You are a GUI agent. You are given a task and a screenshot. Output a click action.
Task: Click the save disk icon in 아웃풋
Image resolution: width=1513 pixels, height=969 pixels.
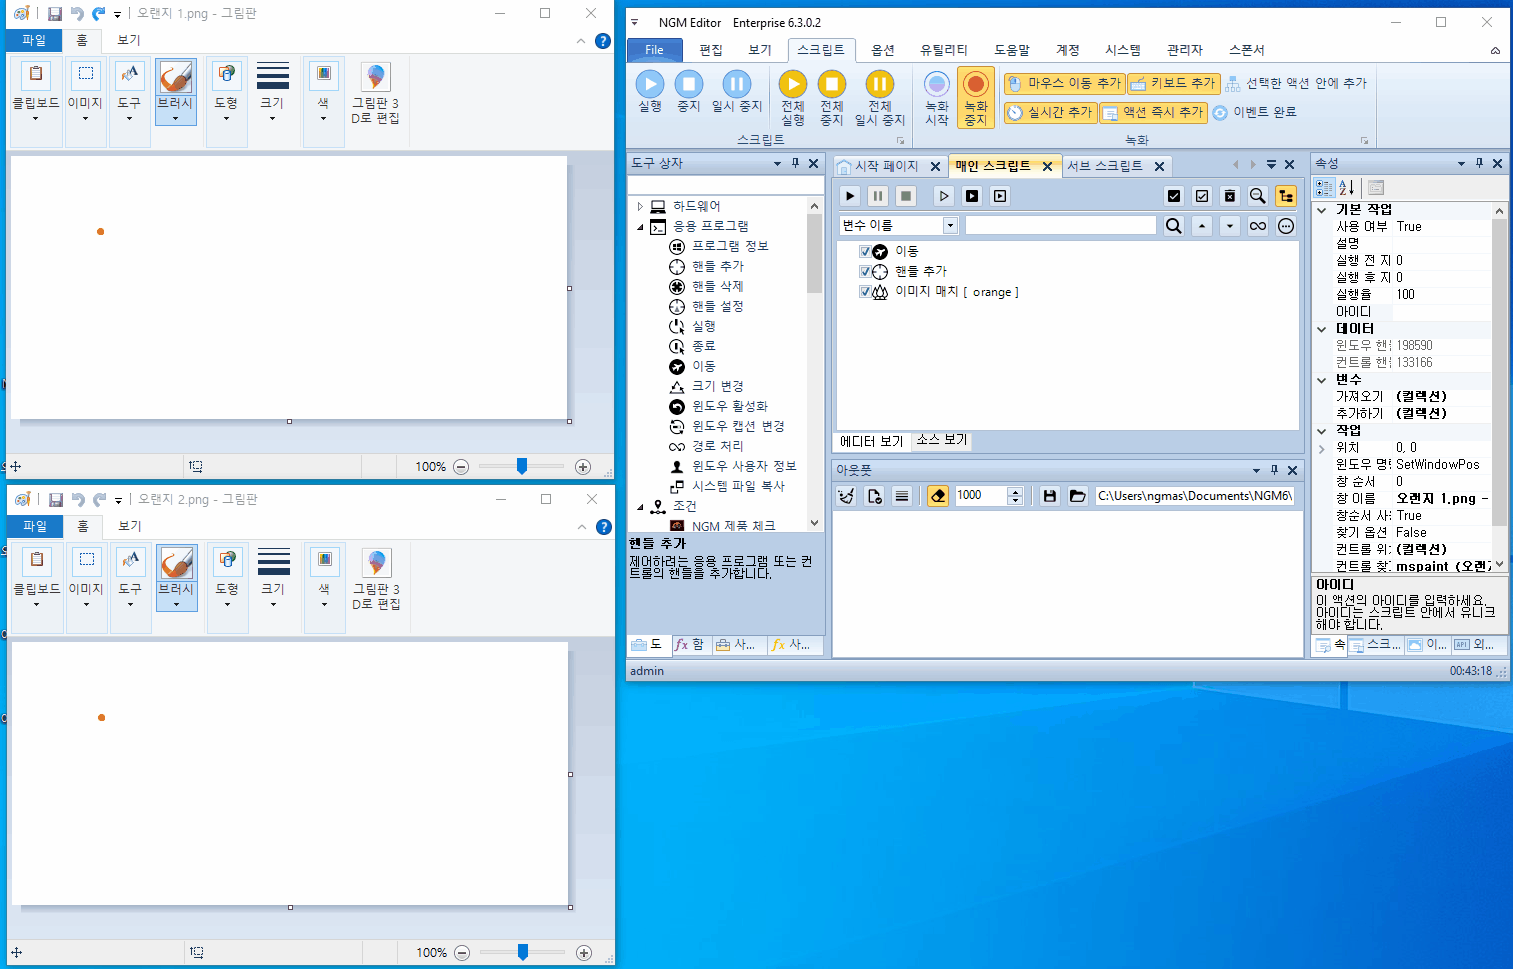coord(1049,496)
